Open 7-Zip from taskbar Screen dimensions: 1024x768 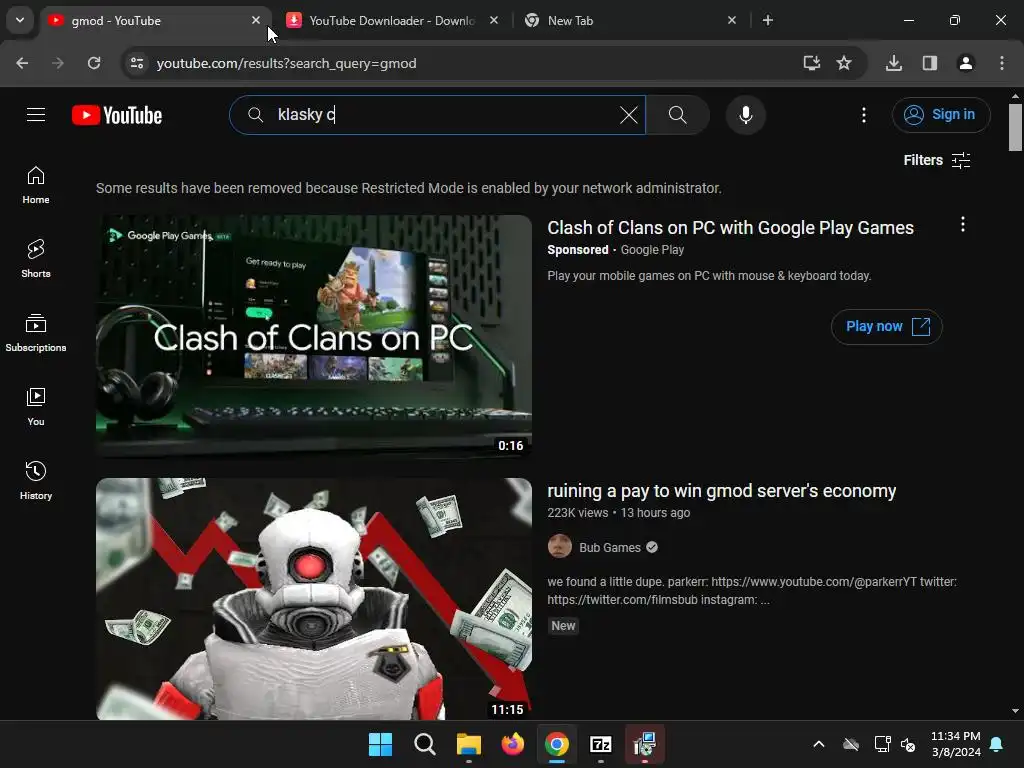[x=601, y=744]
